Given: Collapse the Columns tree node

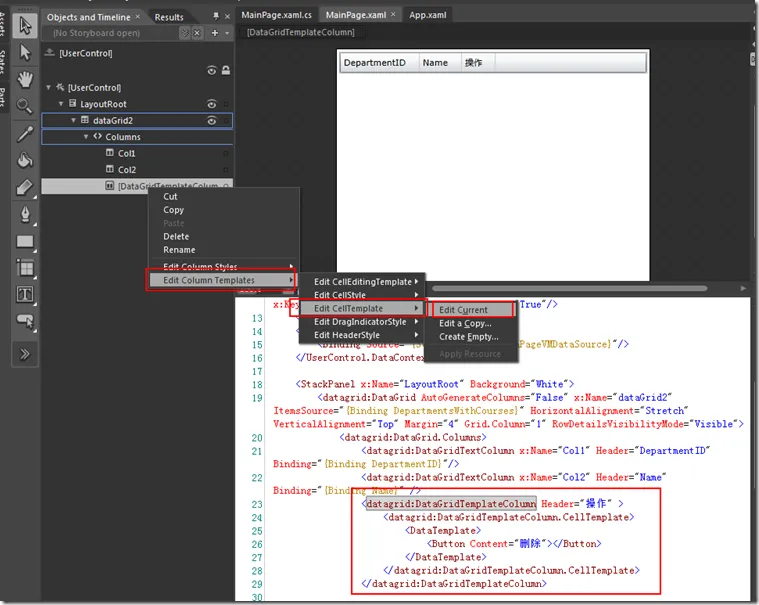Looking at the screenshot, I should tap(86, 137).
